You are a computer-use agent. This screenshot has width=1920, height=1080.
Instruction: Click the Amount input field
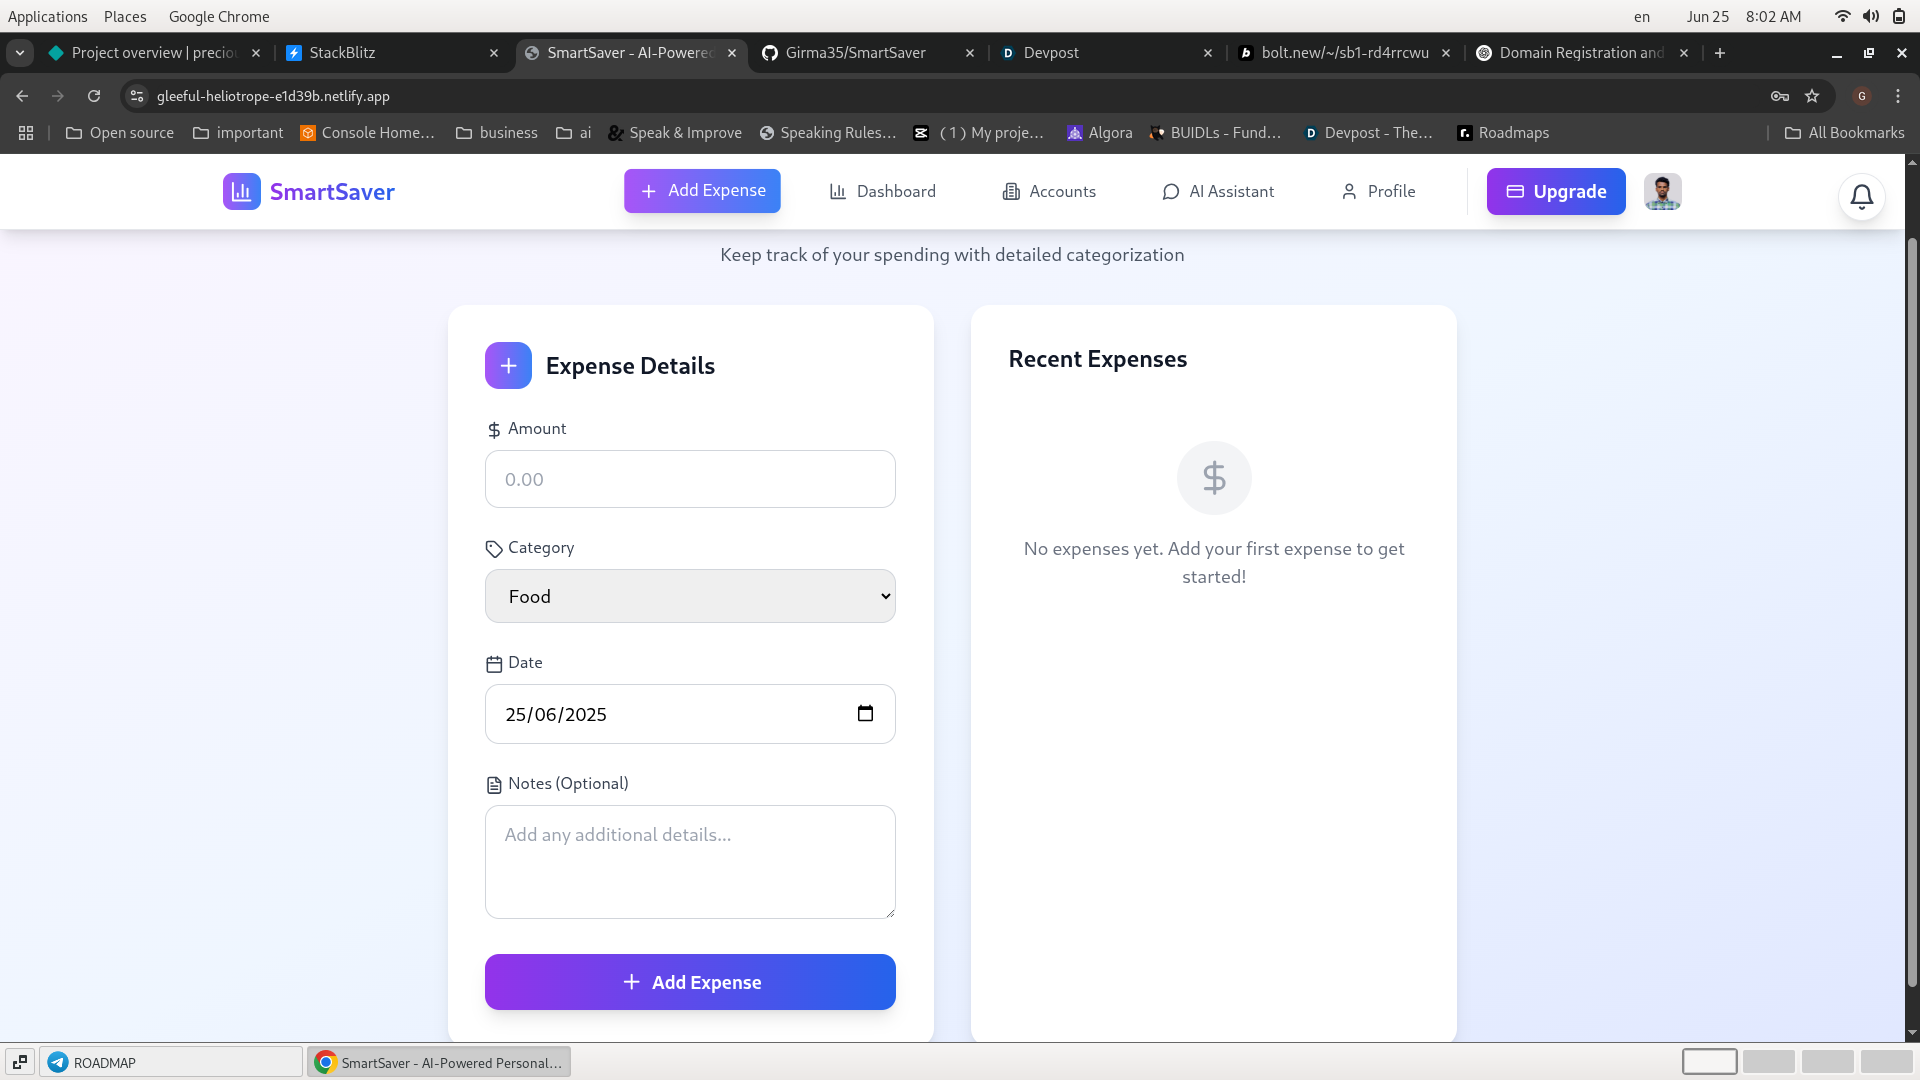tap(690, 479)
